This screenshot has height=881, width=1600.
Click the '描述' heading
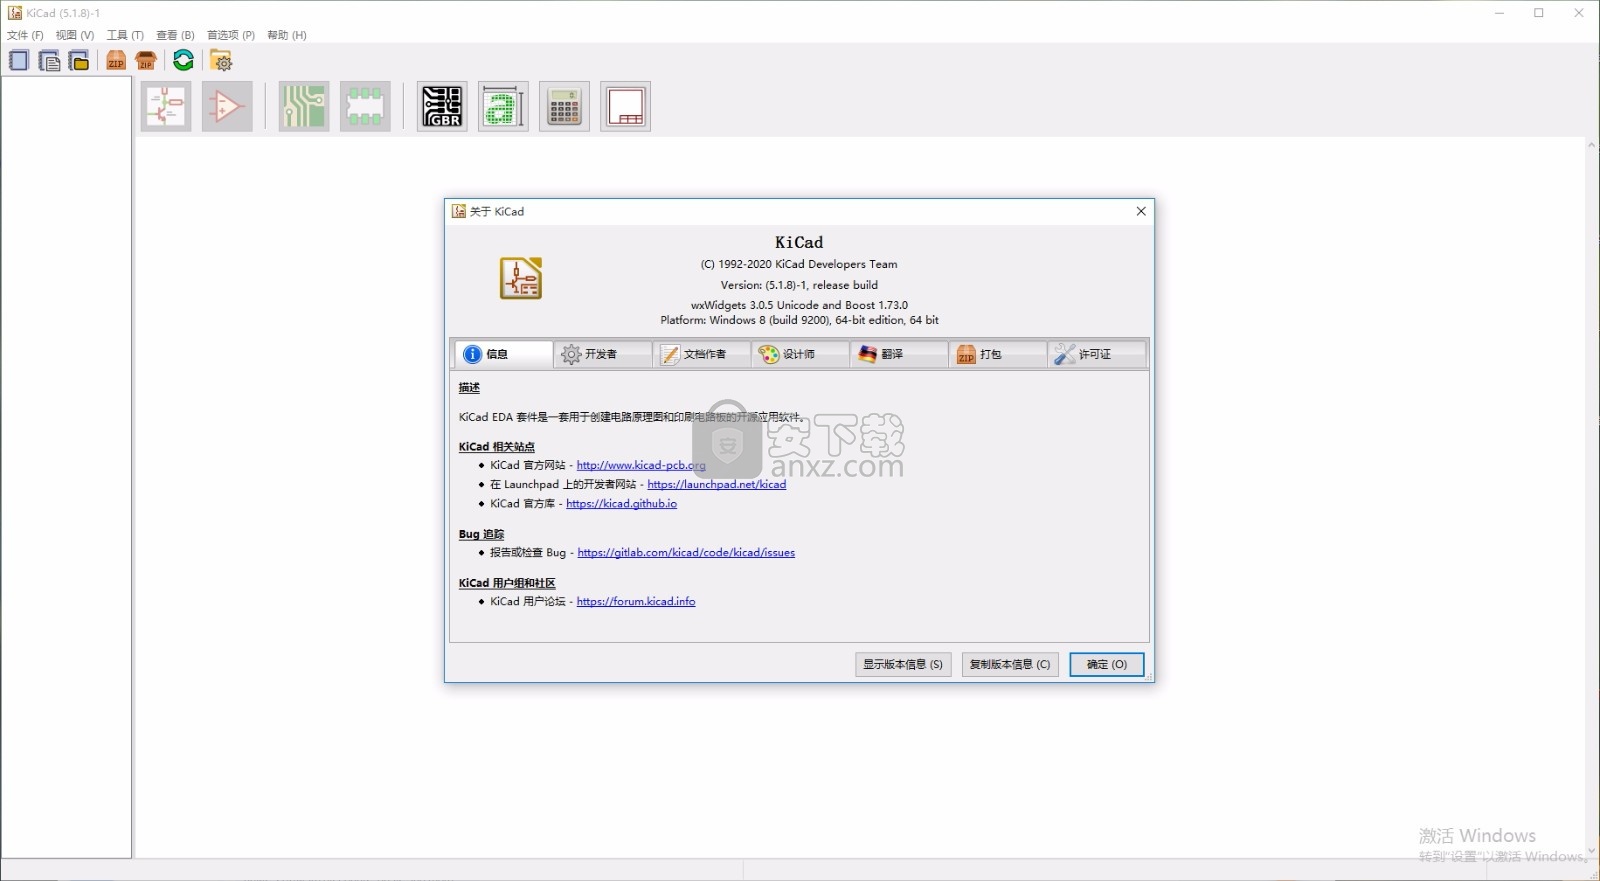469,388
